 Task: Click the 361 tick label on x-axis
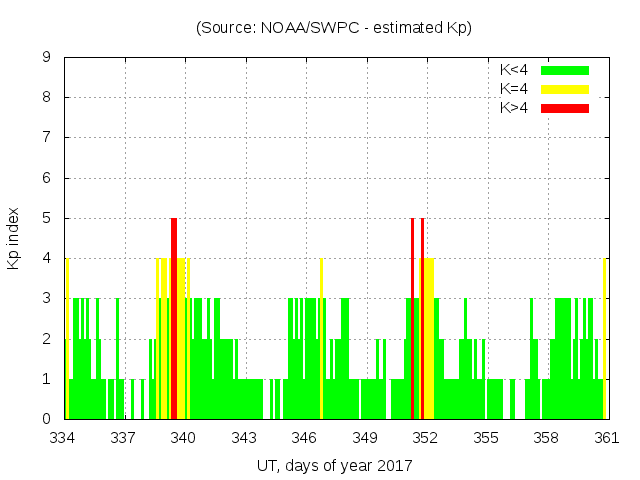(x=606, y=437)
